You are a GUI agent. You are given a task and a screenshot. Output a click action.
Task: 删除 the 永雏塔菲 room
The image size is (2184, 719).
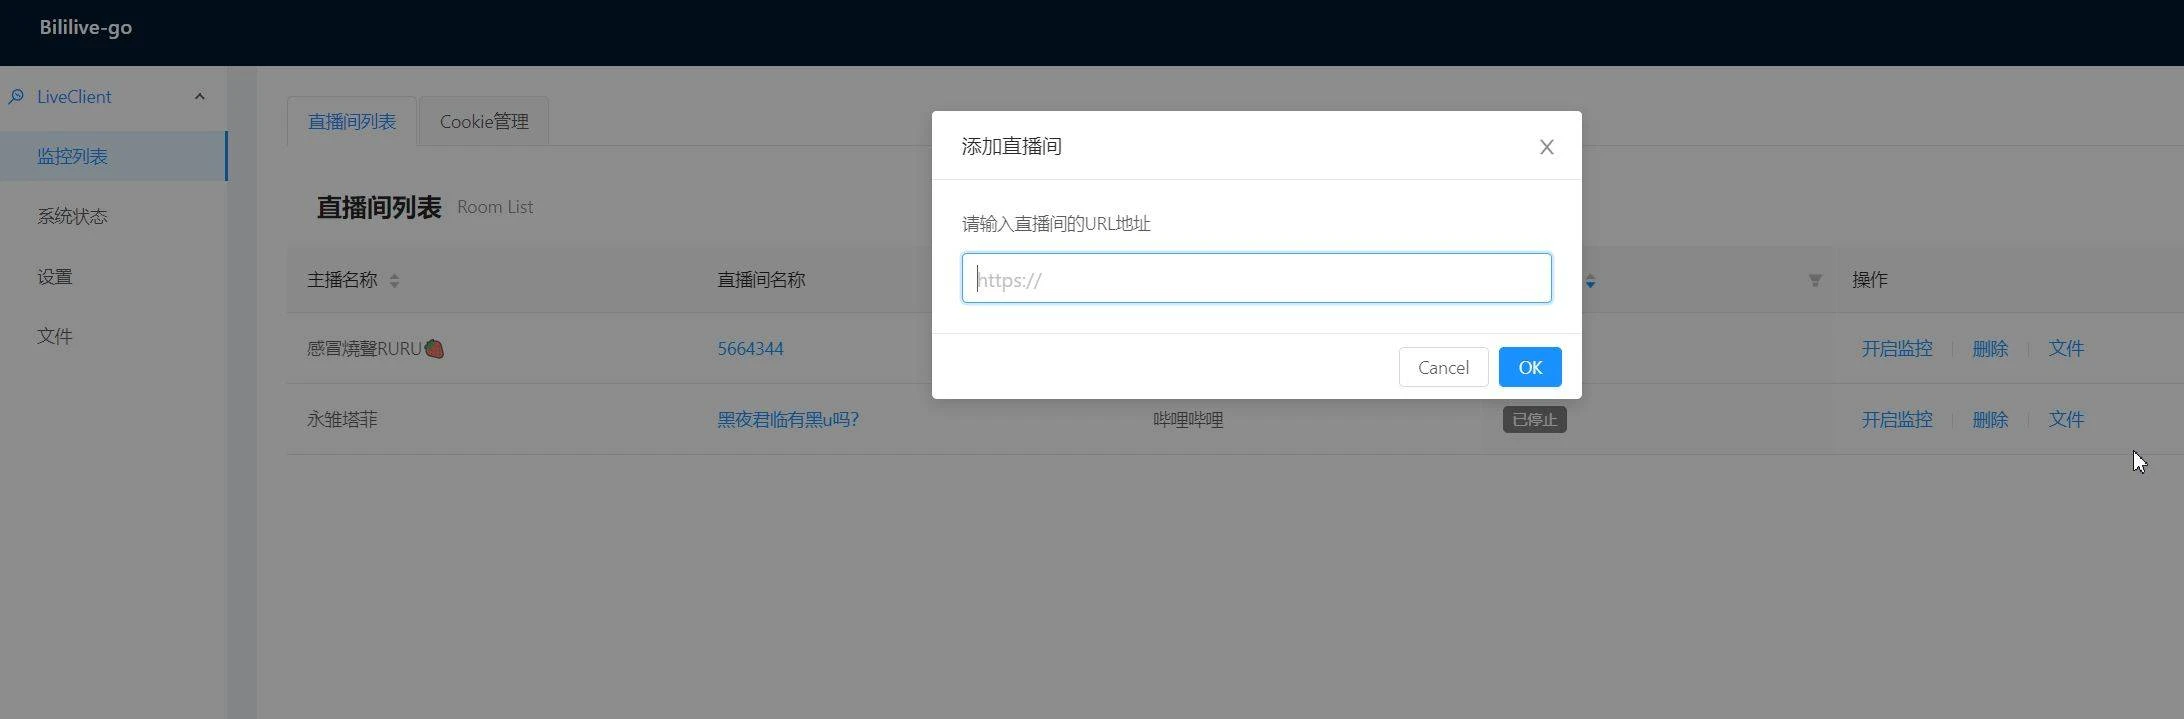[x=1990, y=420]
